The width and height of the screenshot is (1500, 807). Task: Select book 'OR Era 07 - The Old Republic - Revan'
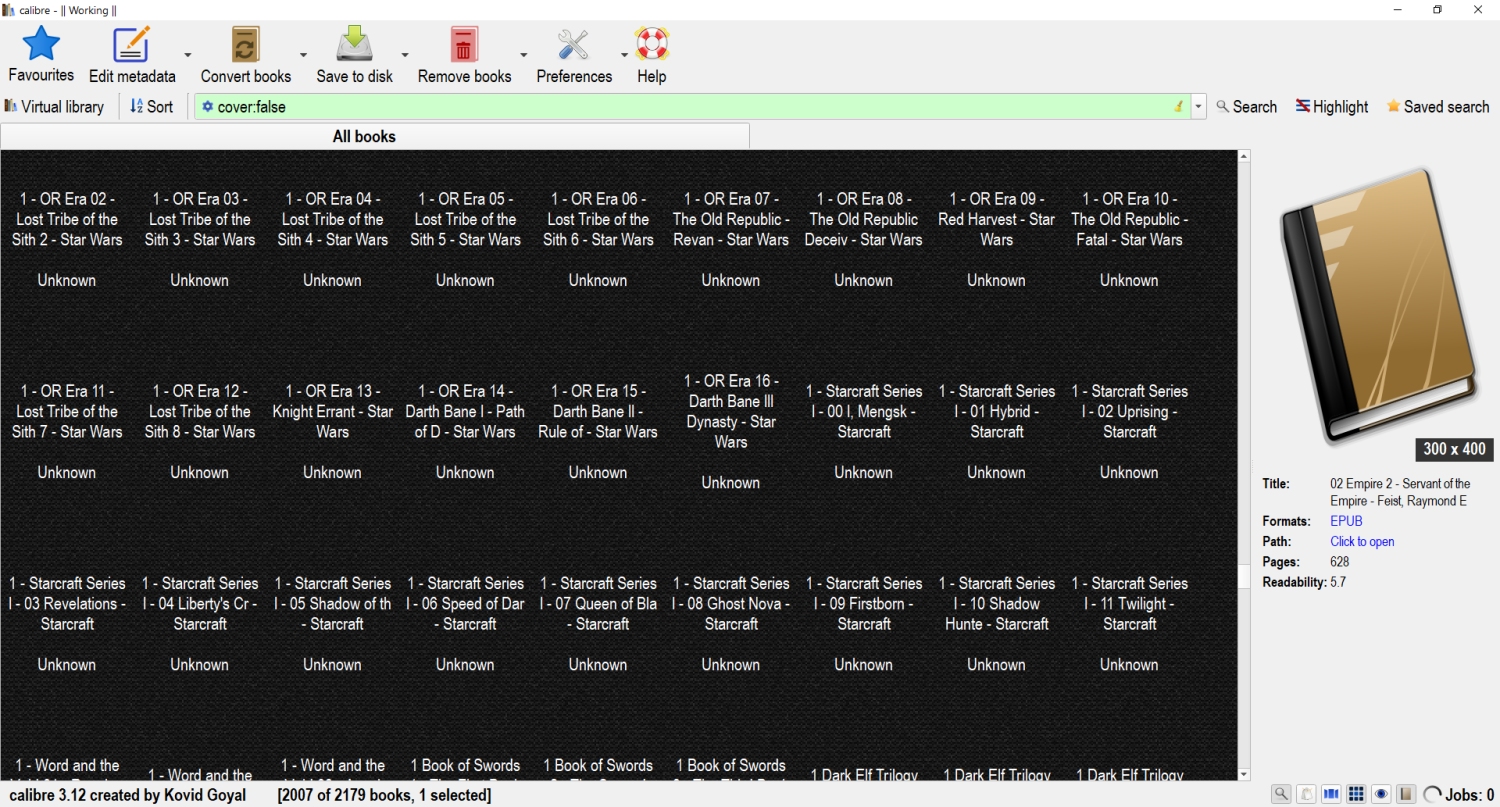point(731,239)
